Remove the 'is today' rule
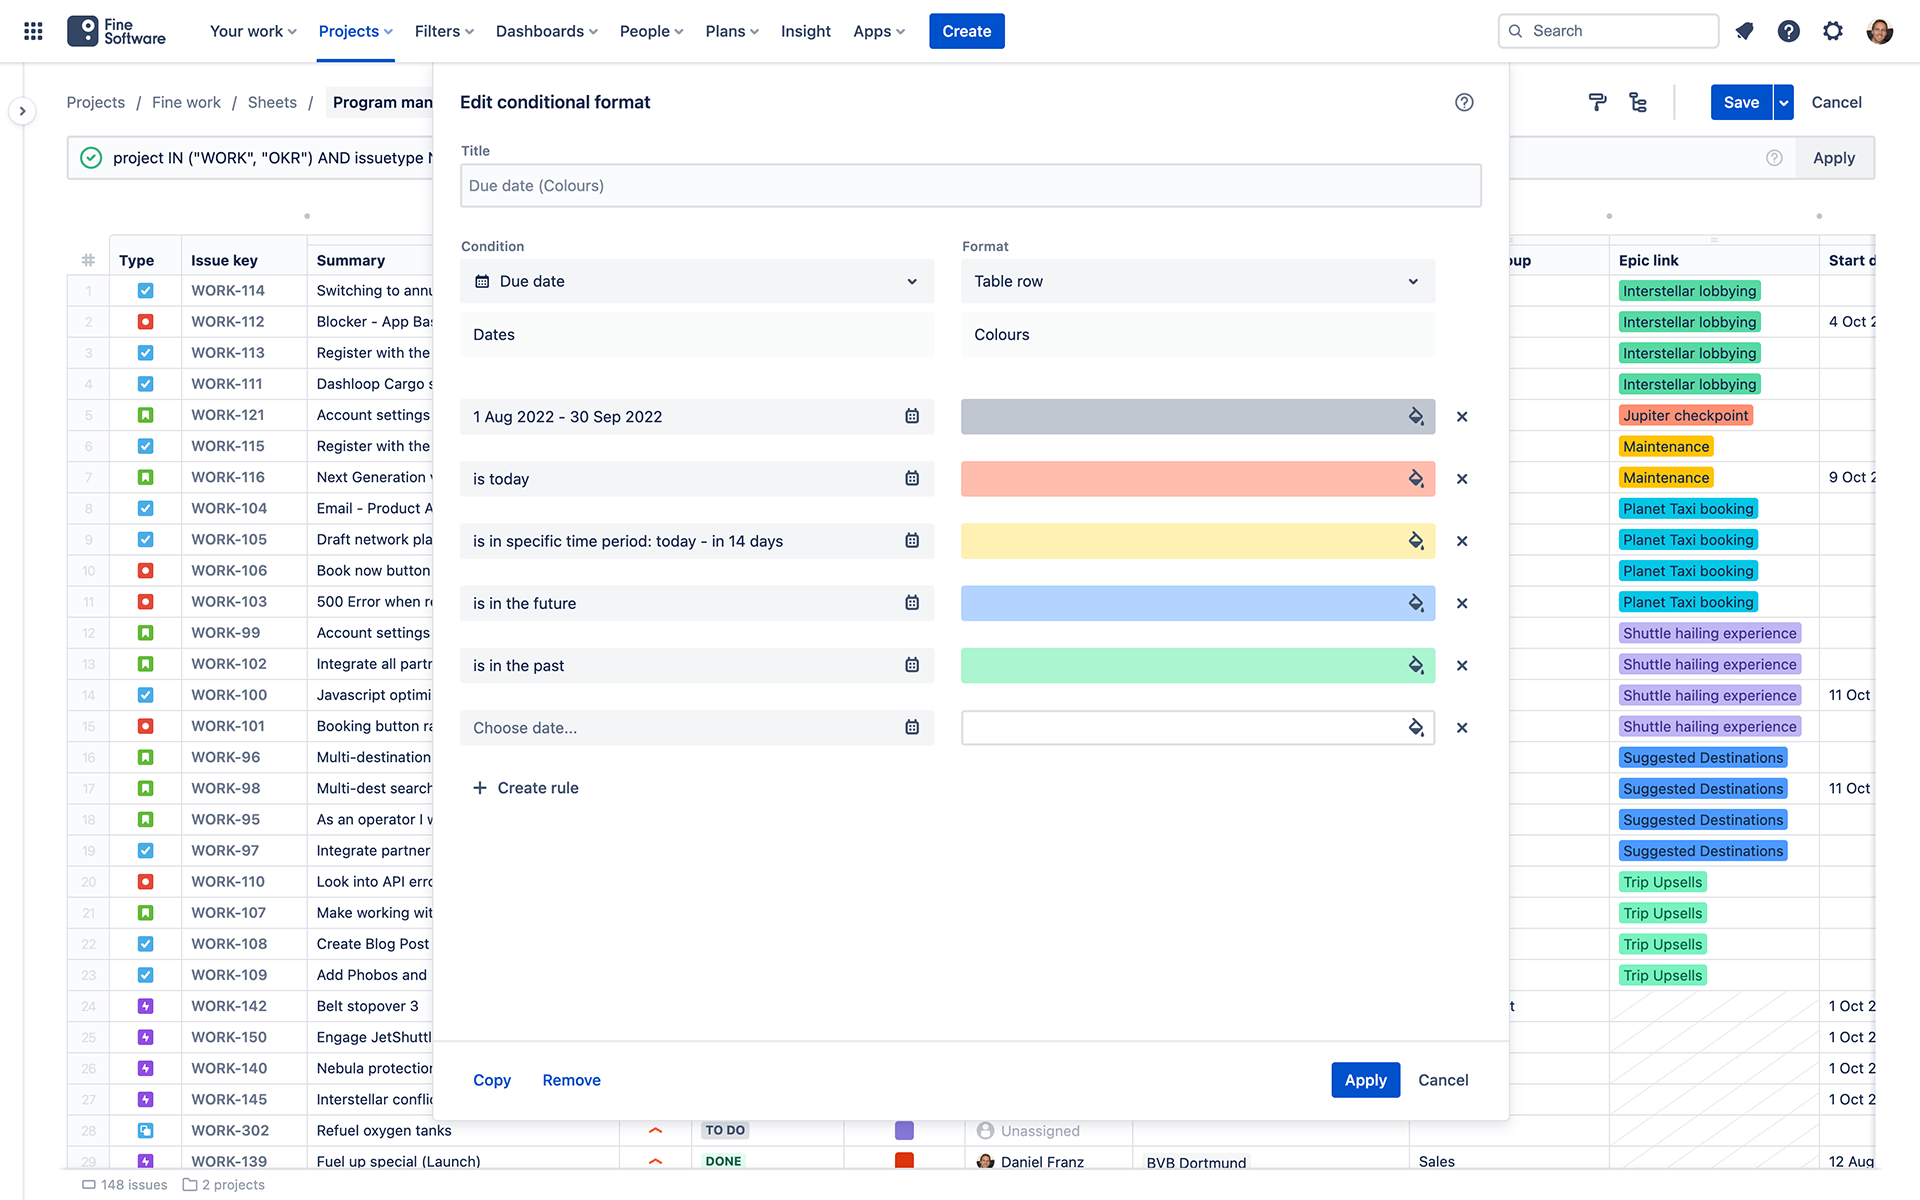The width and height of the screenshot is (1920, 1200). coord(1462,478)
